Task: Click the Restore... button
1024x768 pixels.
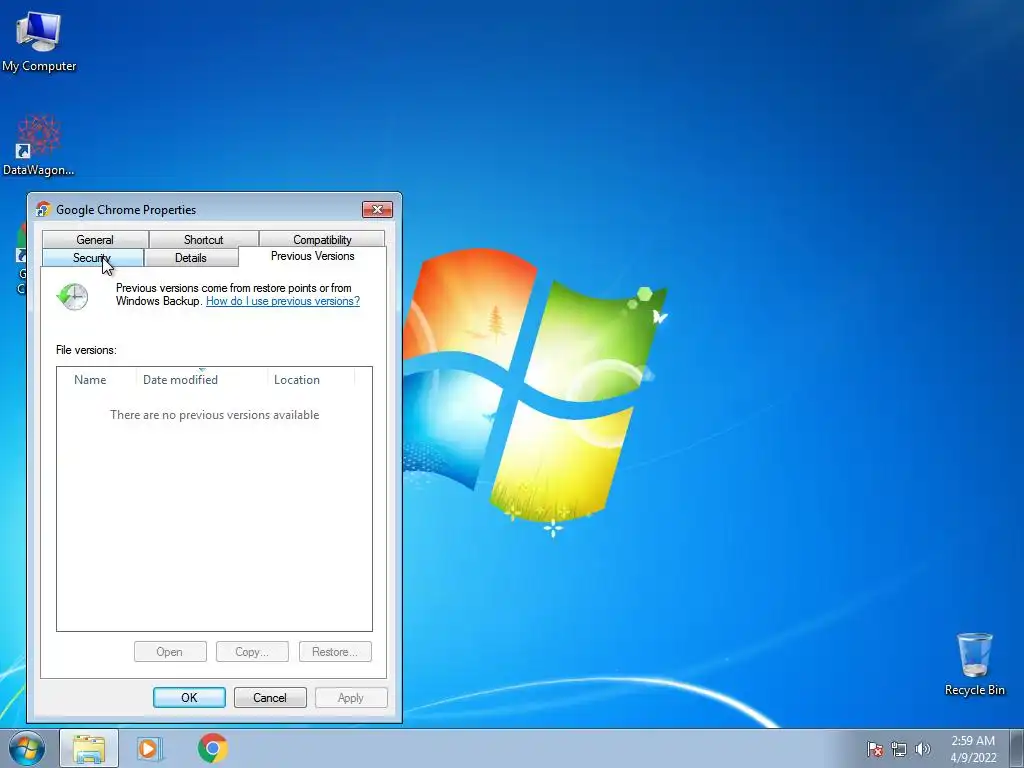Action: click(x=335, y=652)
